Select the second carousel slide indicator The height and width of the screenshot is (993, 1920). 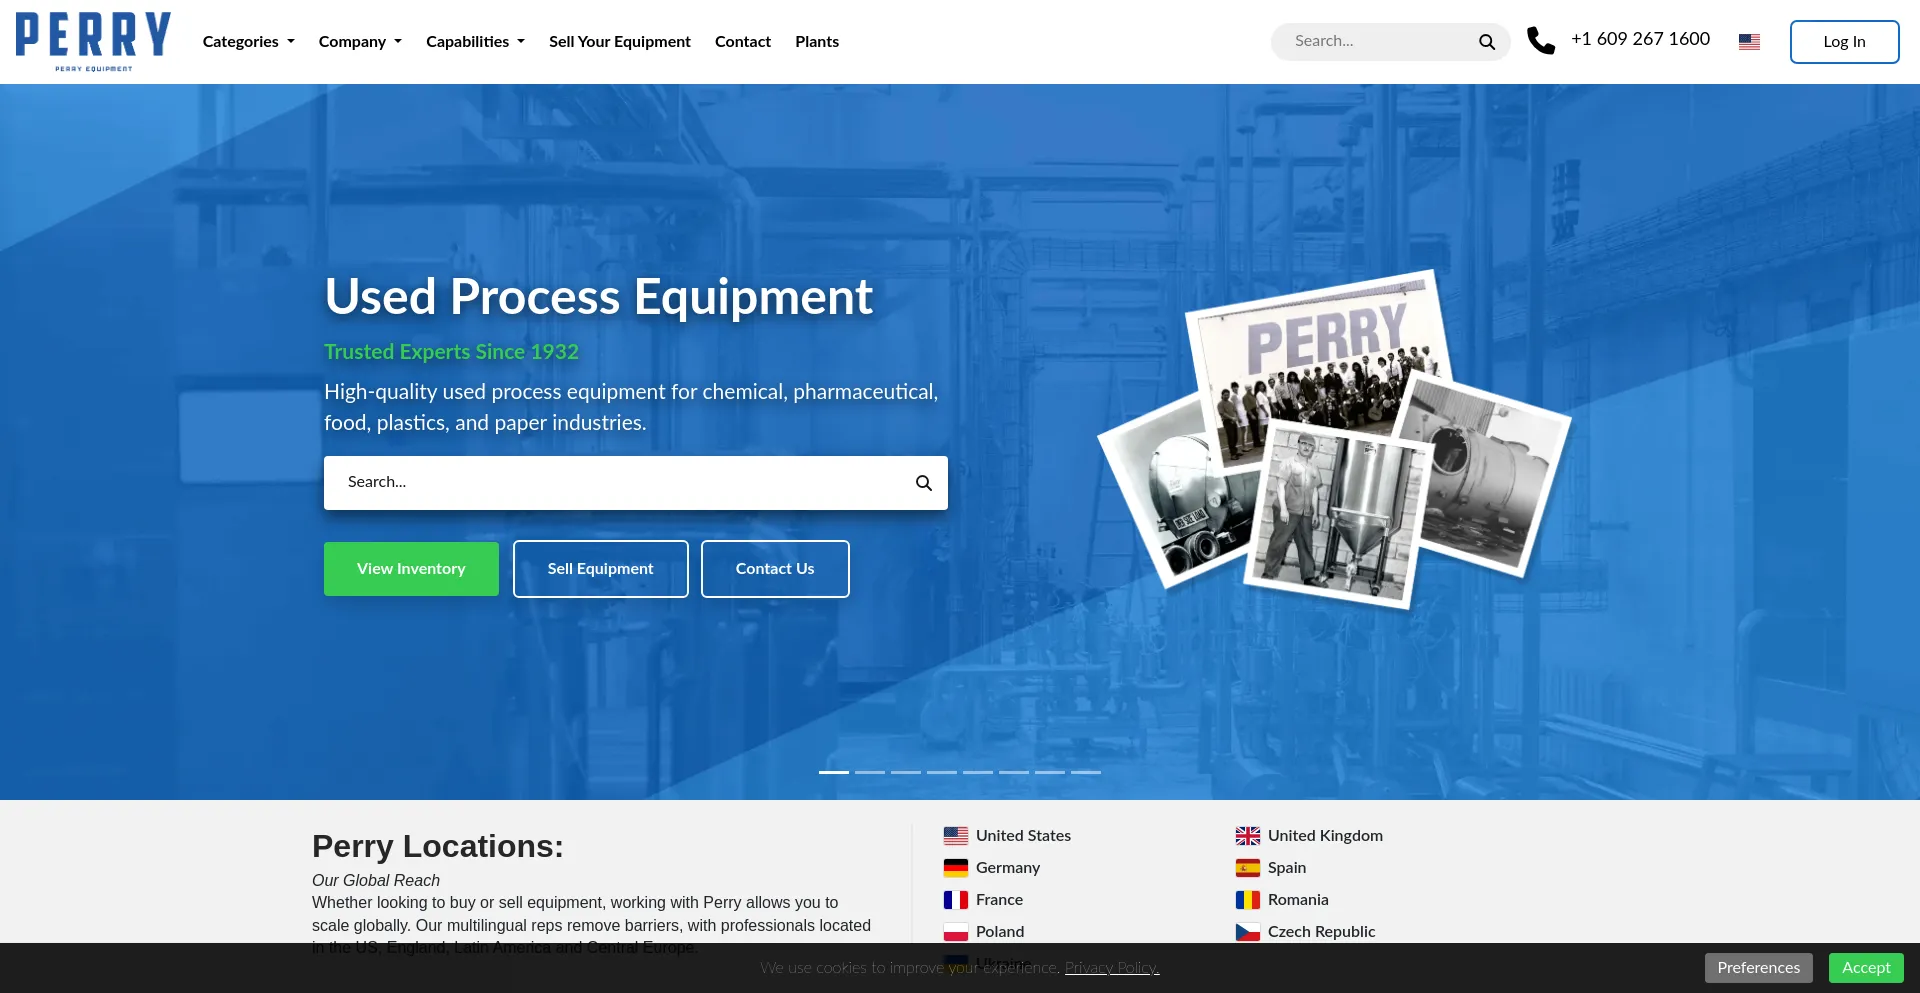870,772
